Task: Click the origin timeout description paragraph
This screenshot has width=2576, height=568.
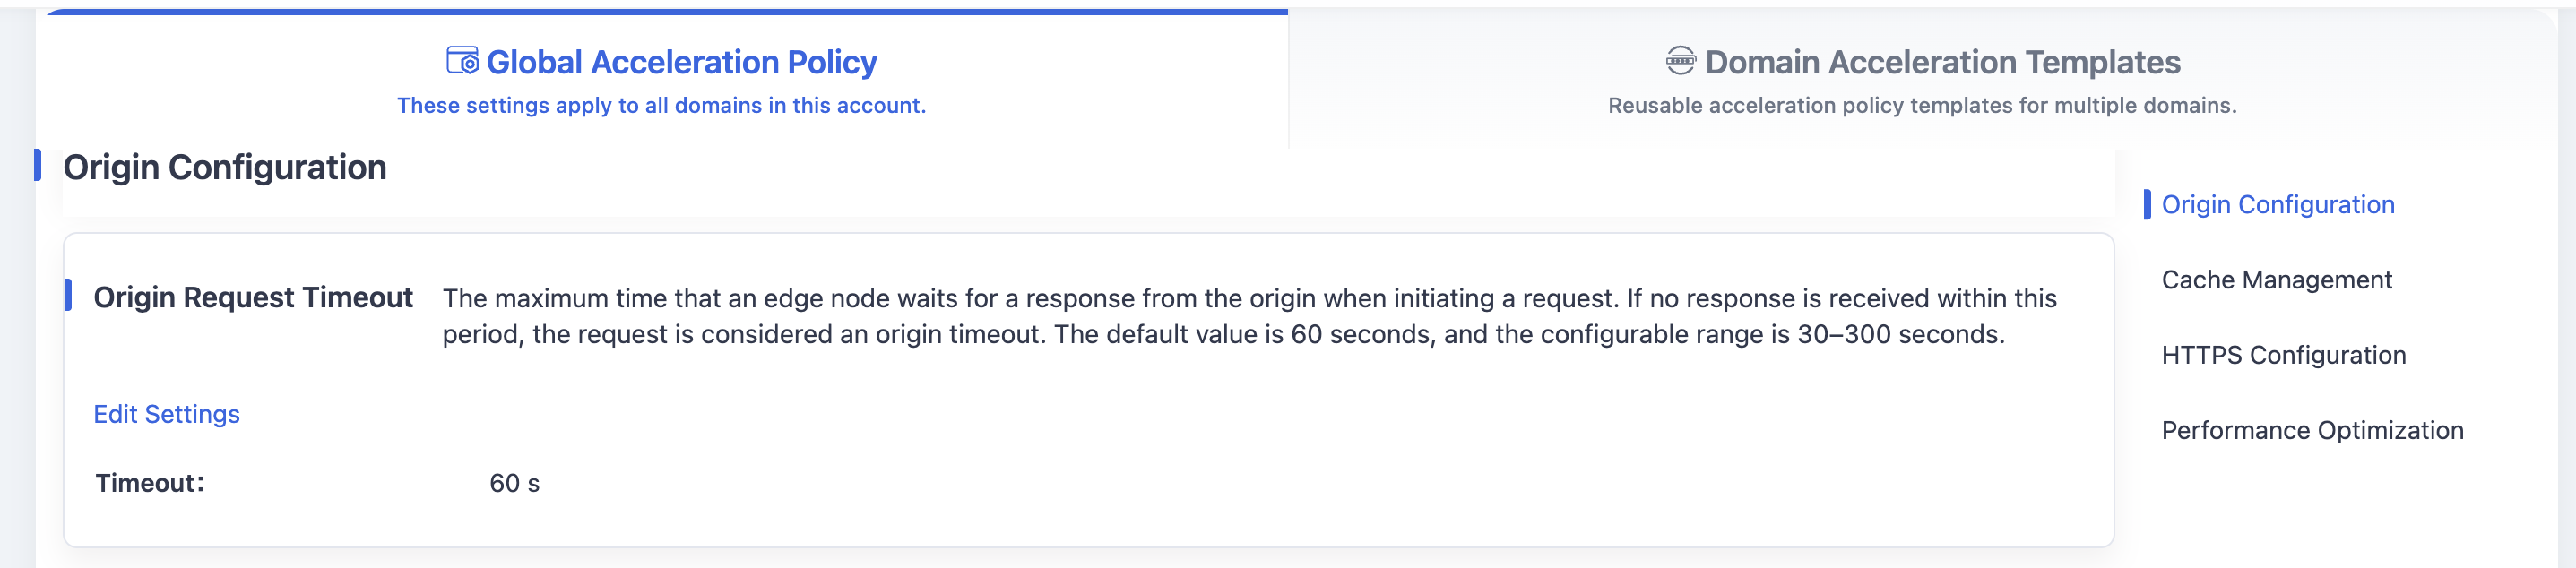Action: coord(1250,316)
